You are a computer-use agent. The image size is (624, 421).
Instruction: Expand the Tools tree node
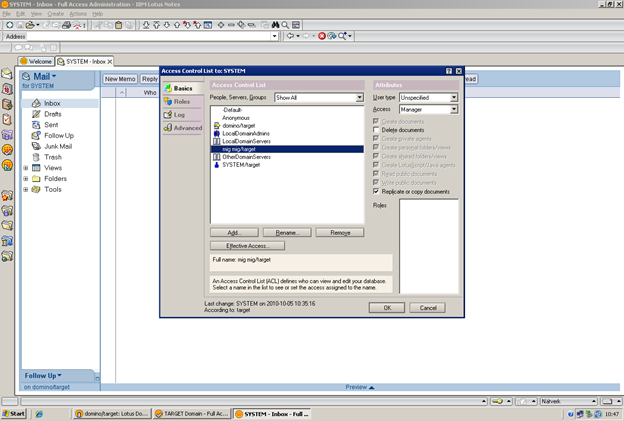(x=25, y=189)
